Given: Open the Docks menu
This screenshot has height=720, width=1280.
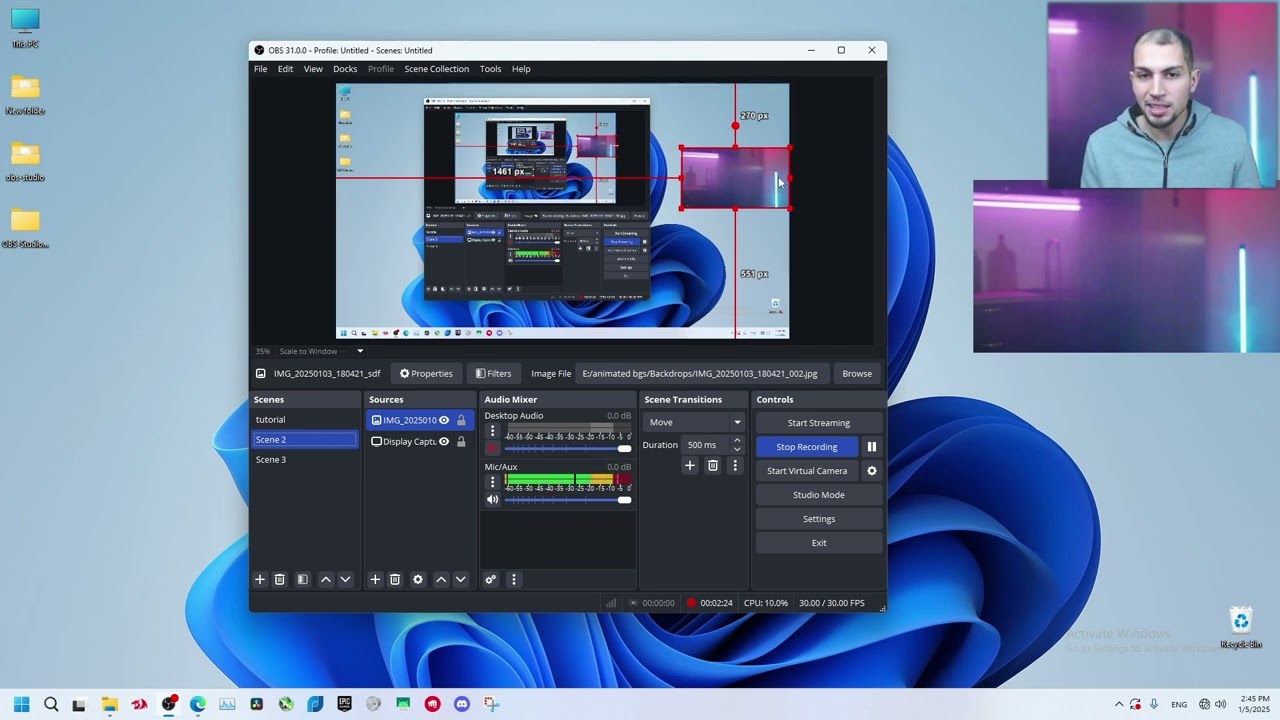Looking at the screenshot, I should point(345,69).
